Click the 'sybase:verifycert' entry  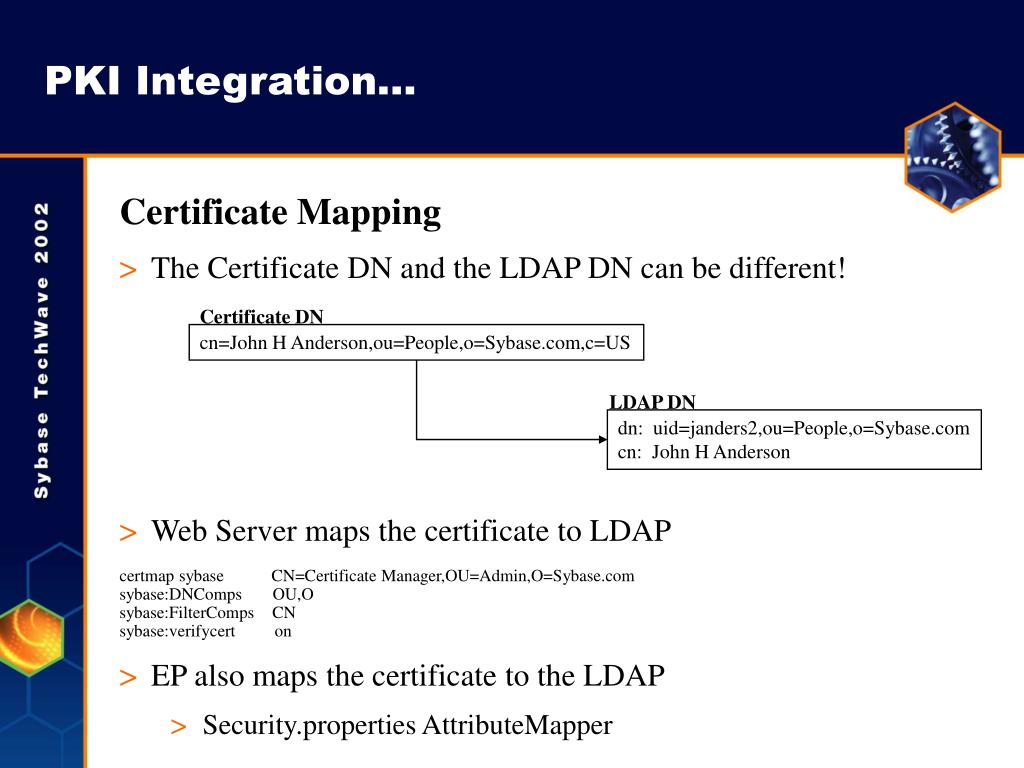point(176,632)
